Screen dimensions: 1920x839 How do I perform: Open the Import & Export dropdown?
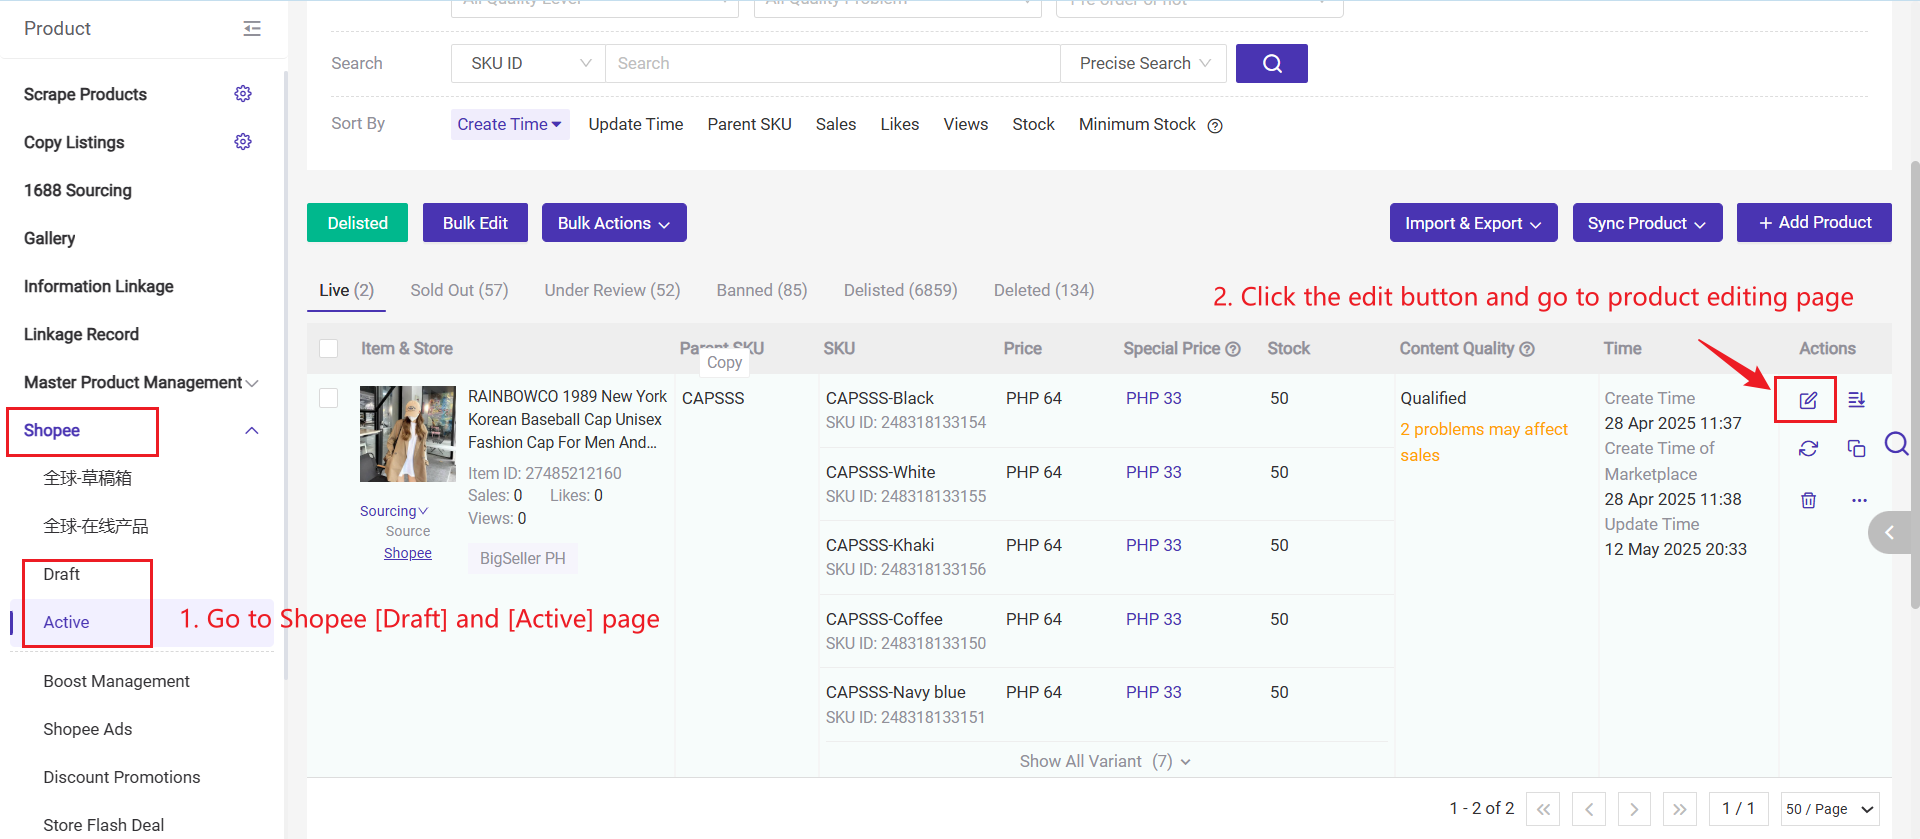coord(1473,223)
